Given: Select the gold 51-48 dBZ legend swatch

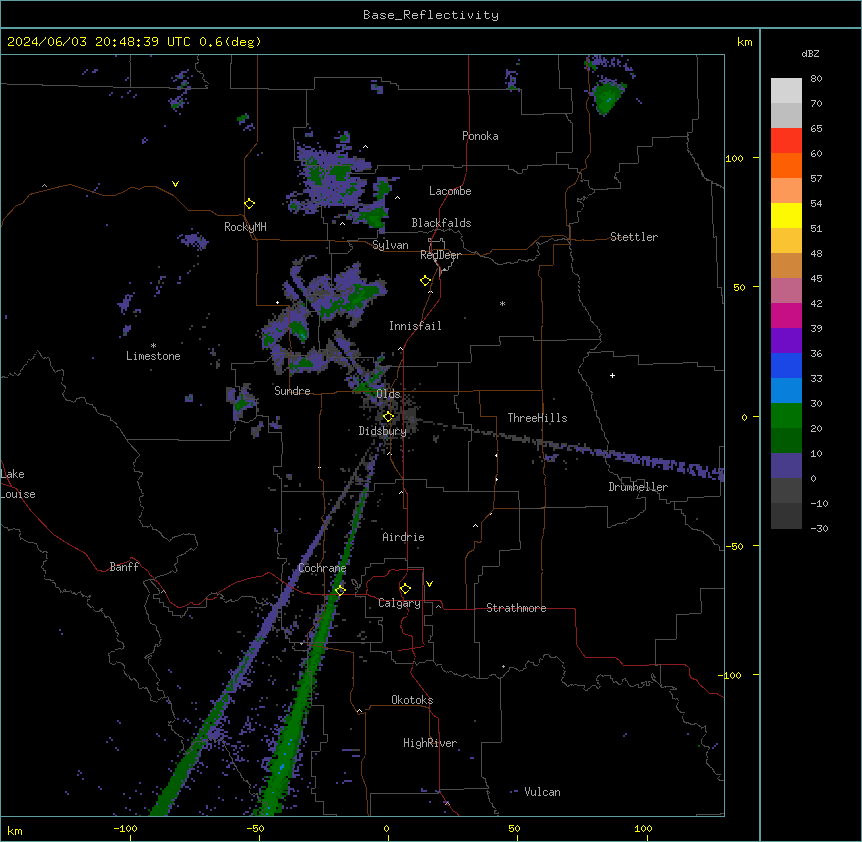Looking at the screenshot, I should [786, 241].
